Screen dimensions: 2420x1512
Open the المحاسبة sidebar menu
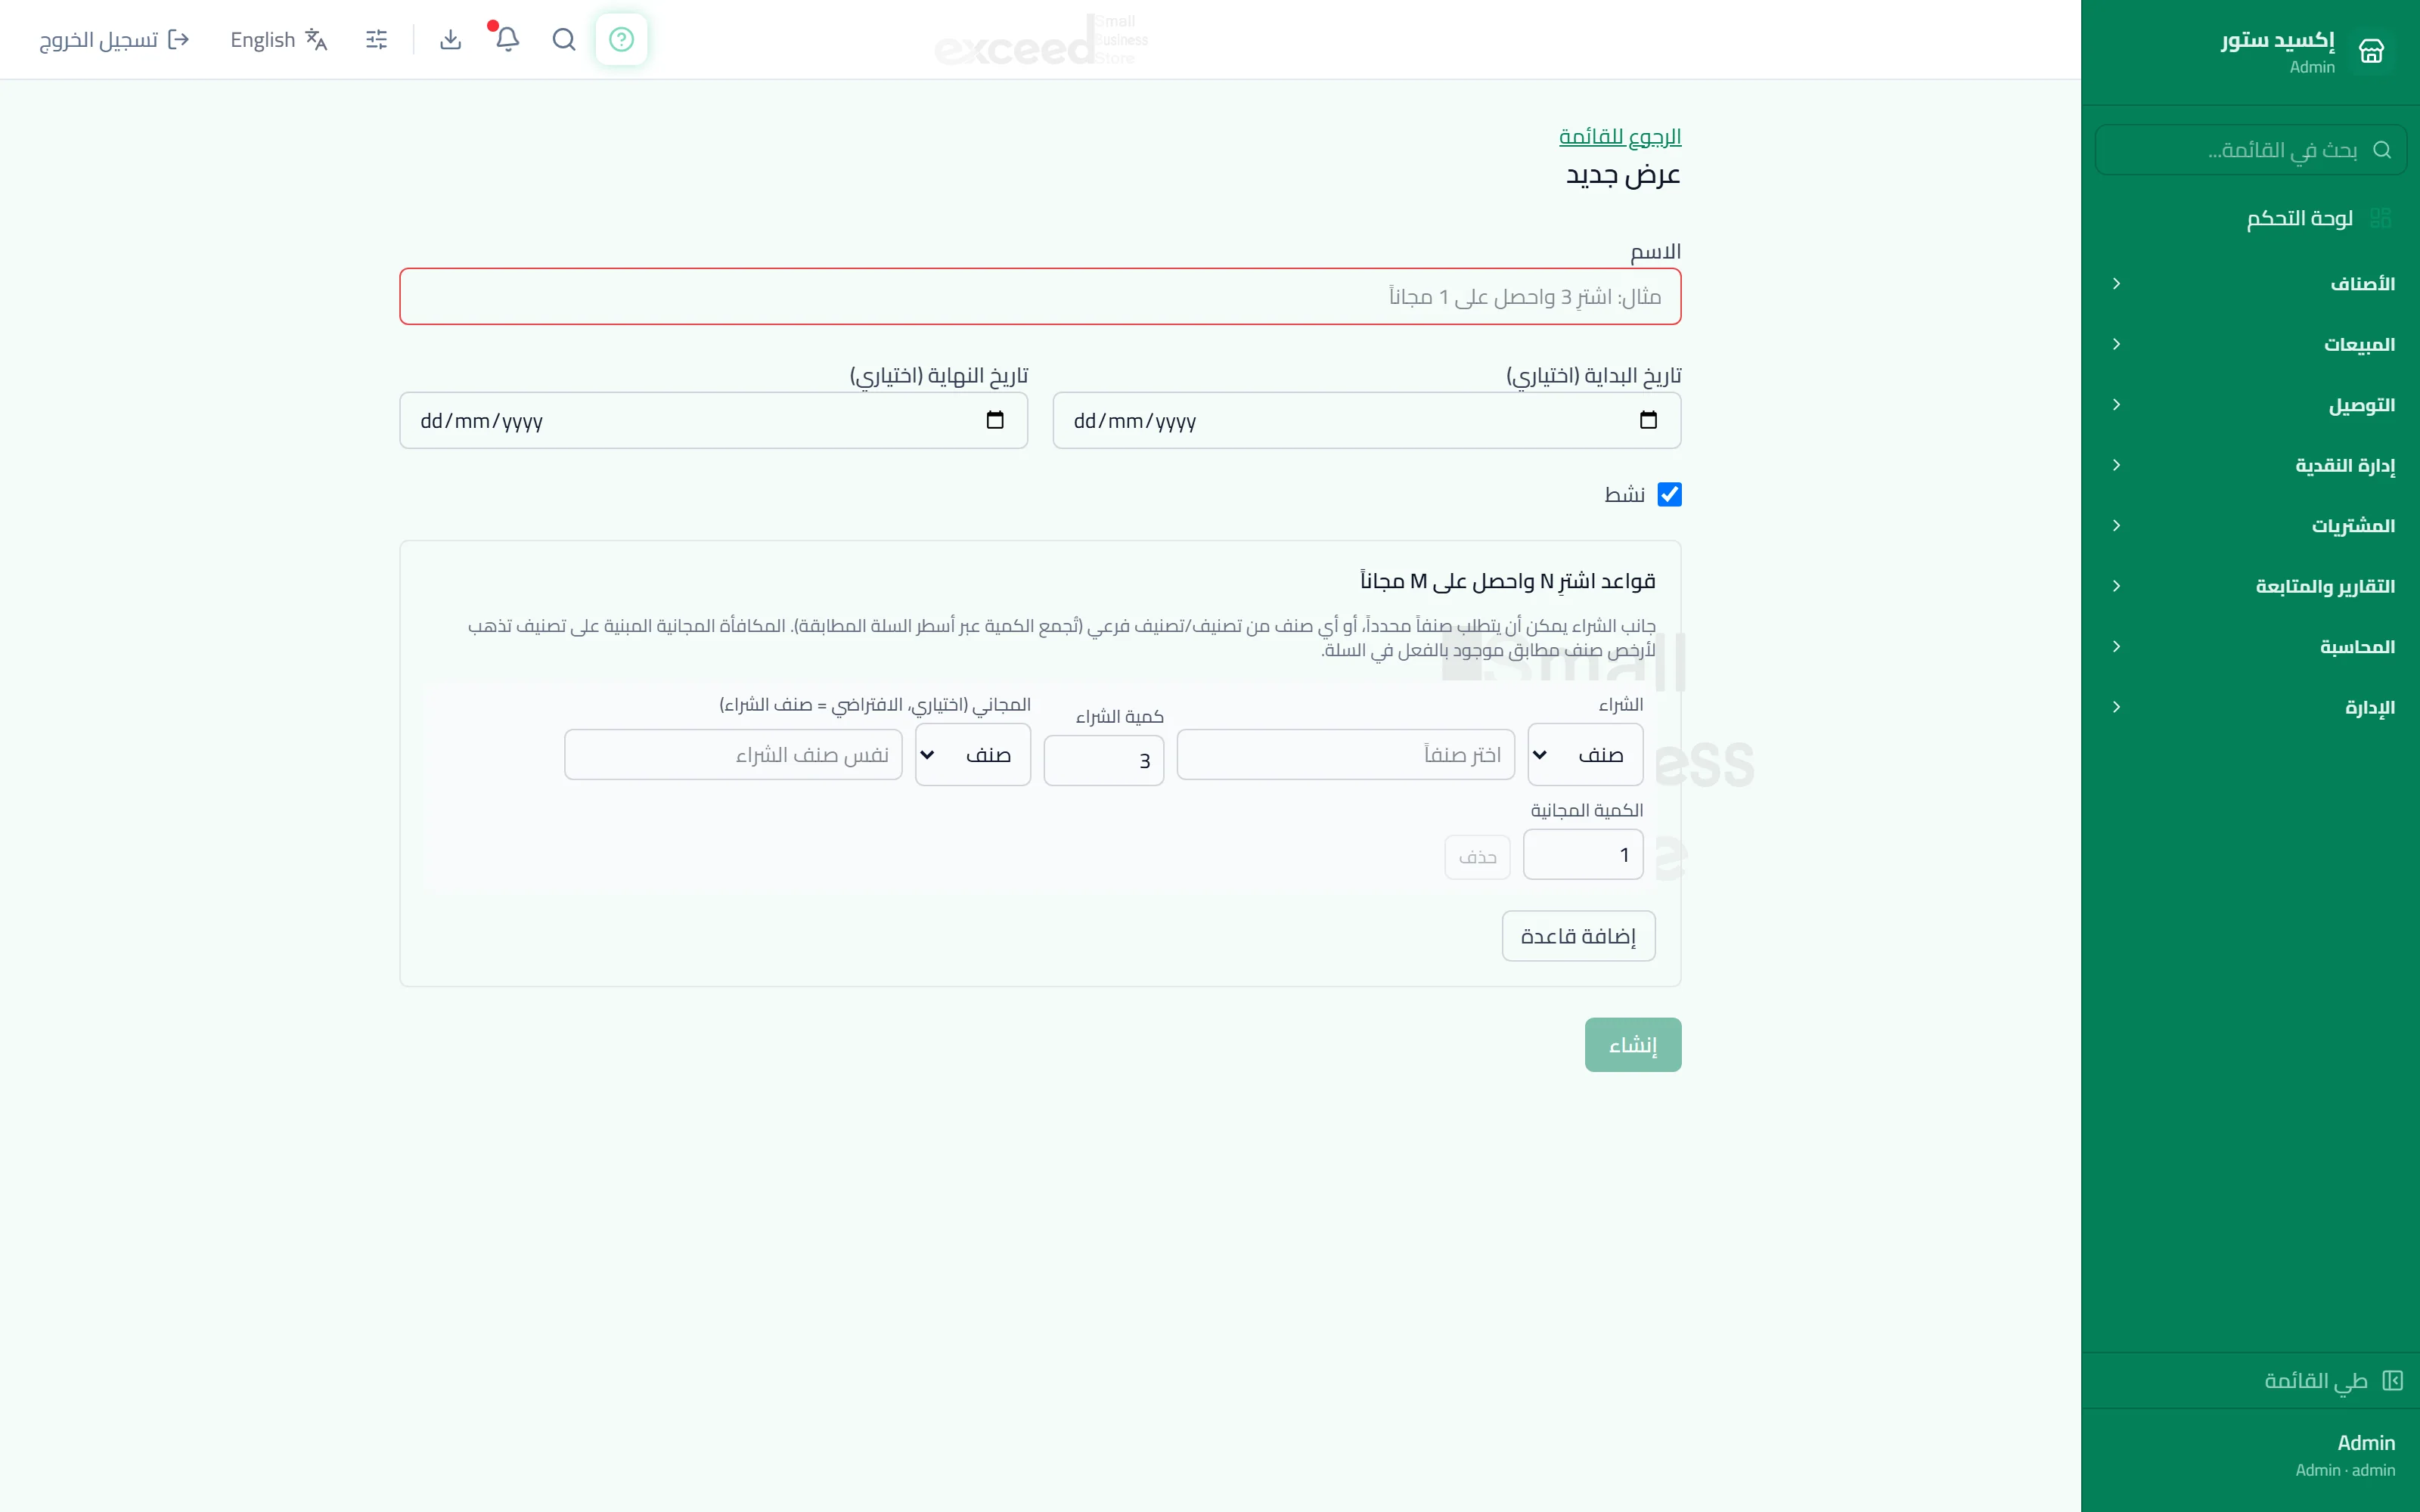coord(2251,647)
